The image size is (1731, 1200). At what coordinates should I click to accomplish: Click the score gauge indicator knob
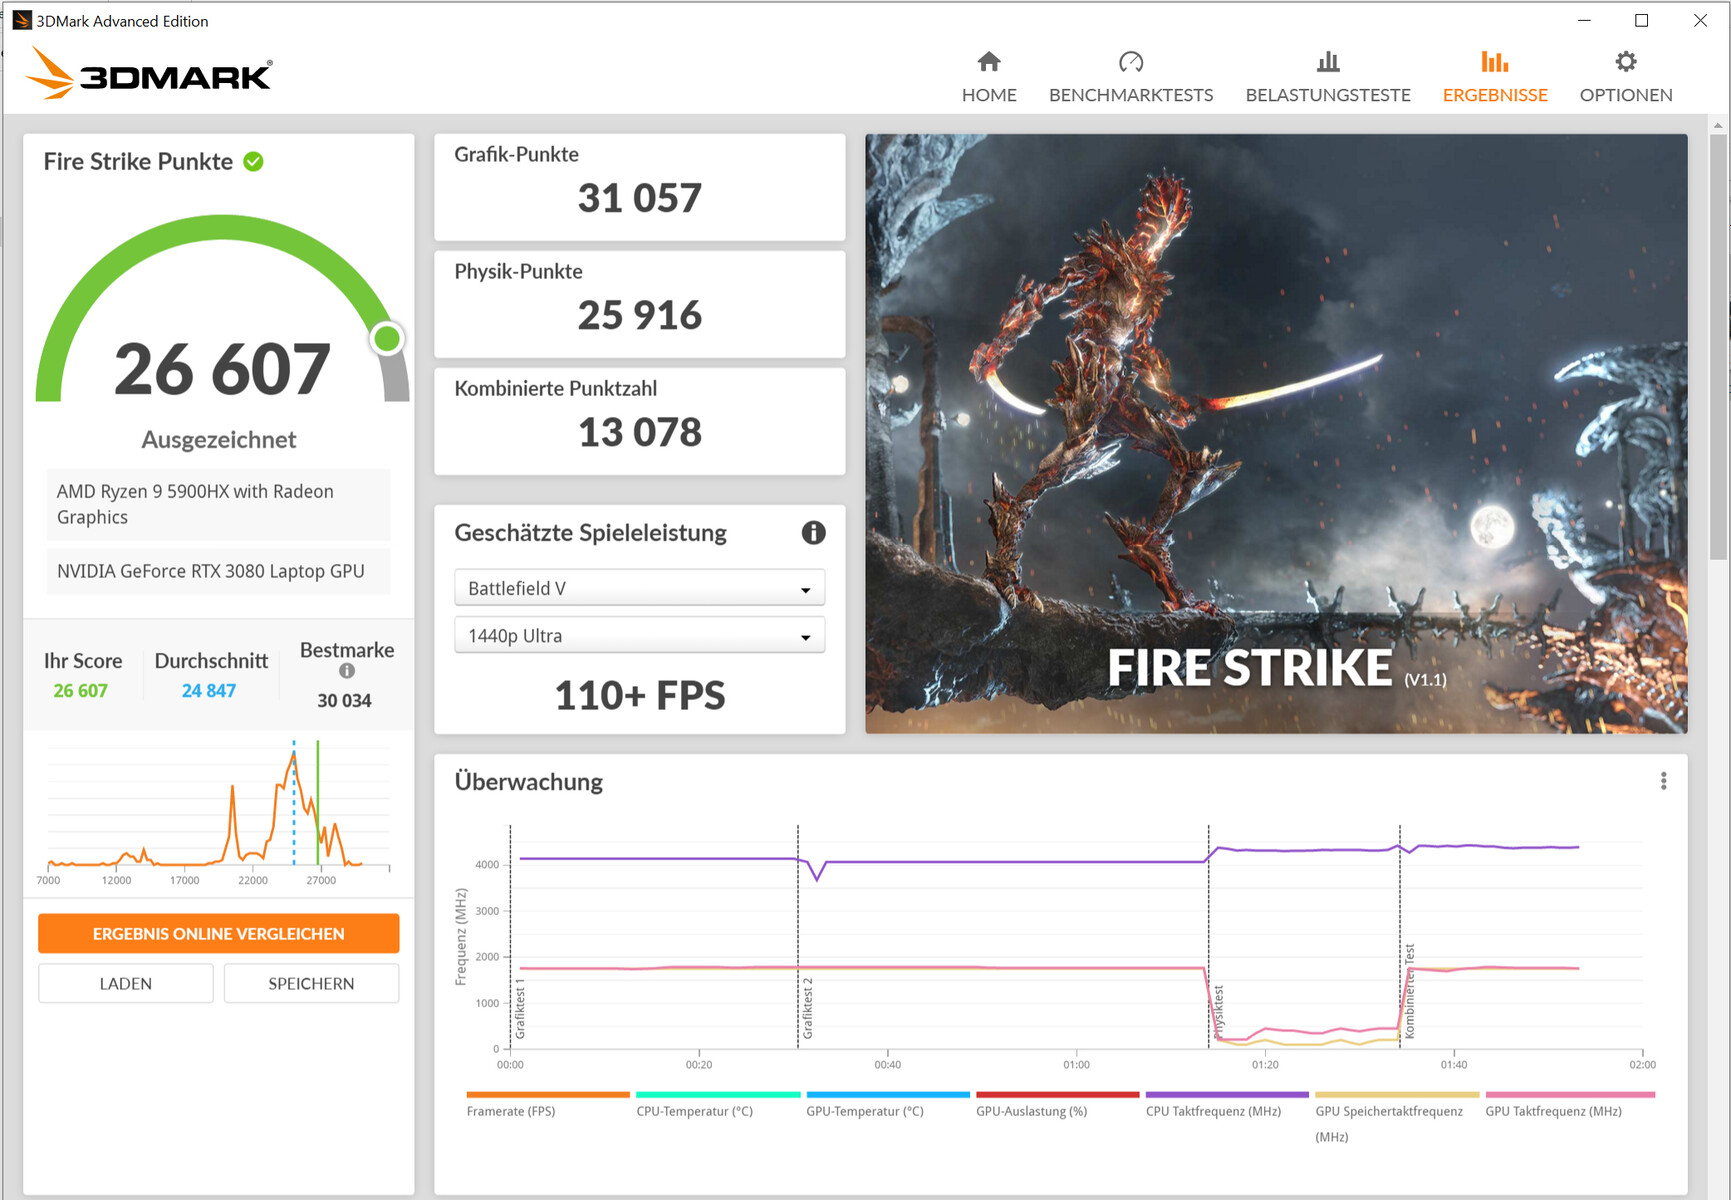pyautogui.click(x=387, y=339)
